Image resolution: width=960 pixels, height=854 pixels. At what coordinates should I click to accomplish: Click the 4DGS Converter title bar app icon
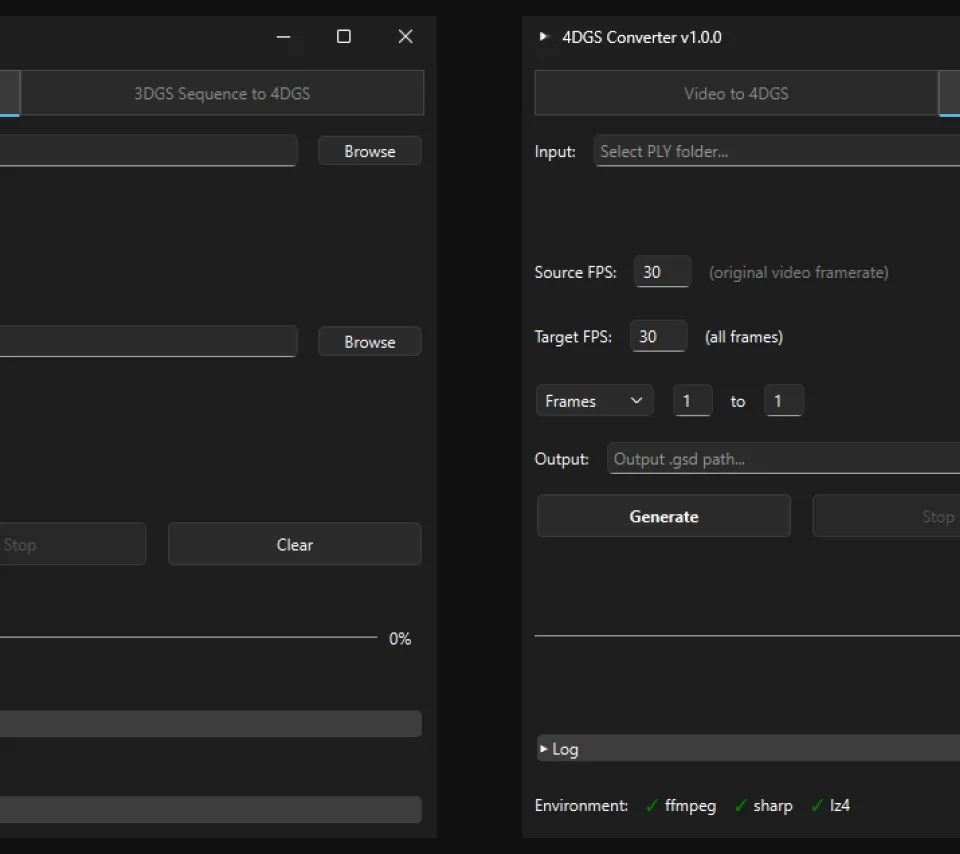point(543,37)
